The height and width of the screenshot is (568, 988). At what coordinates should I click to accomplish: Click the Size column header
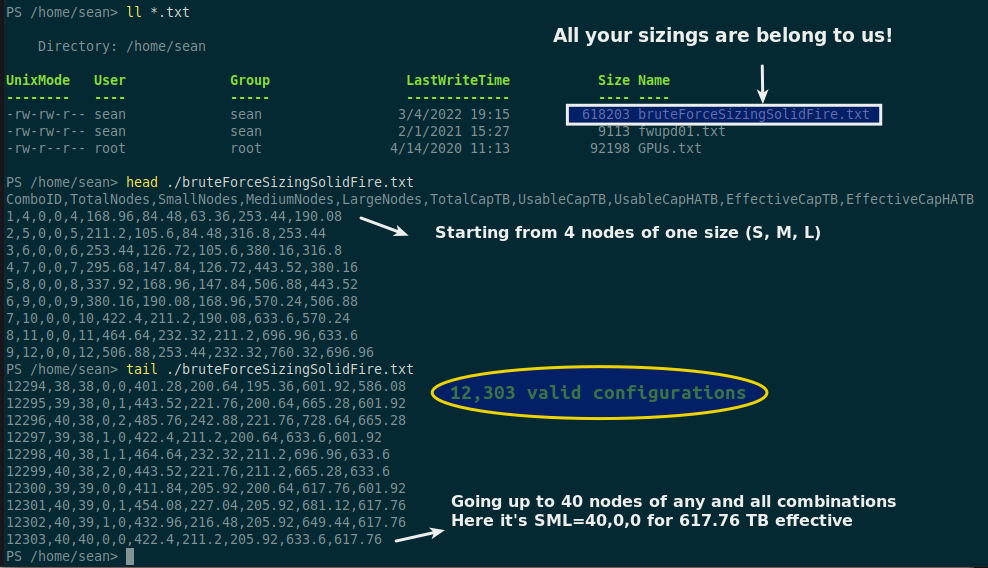pyautogui.click(x=614, y=80)
